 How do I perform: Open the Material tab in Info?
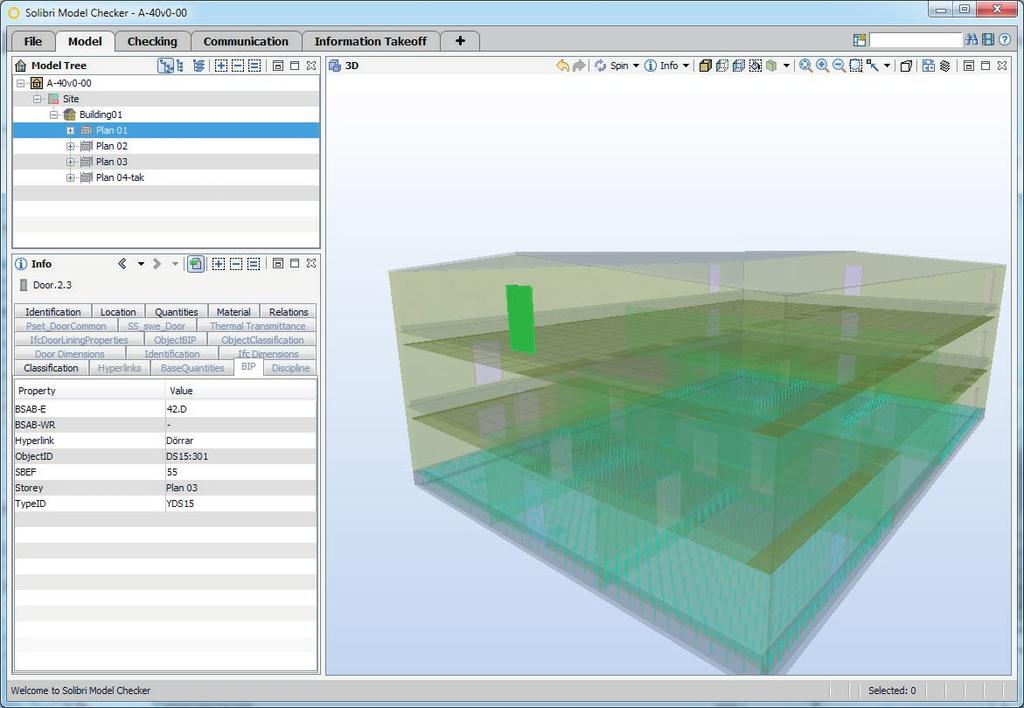click(x=234, y=312)
